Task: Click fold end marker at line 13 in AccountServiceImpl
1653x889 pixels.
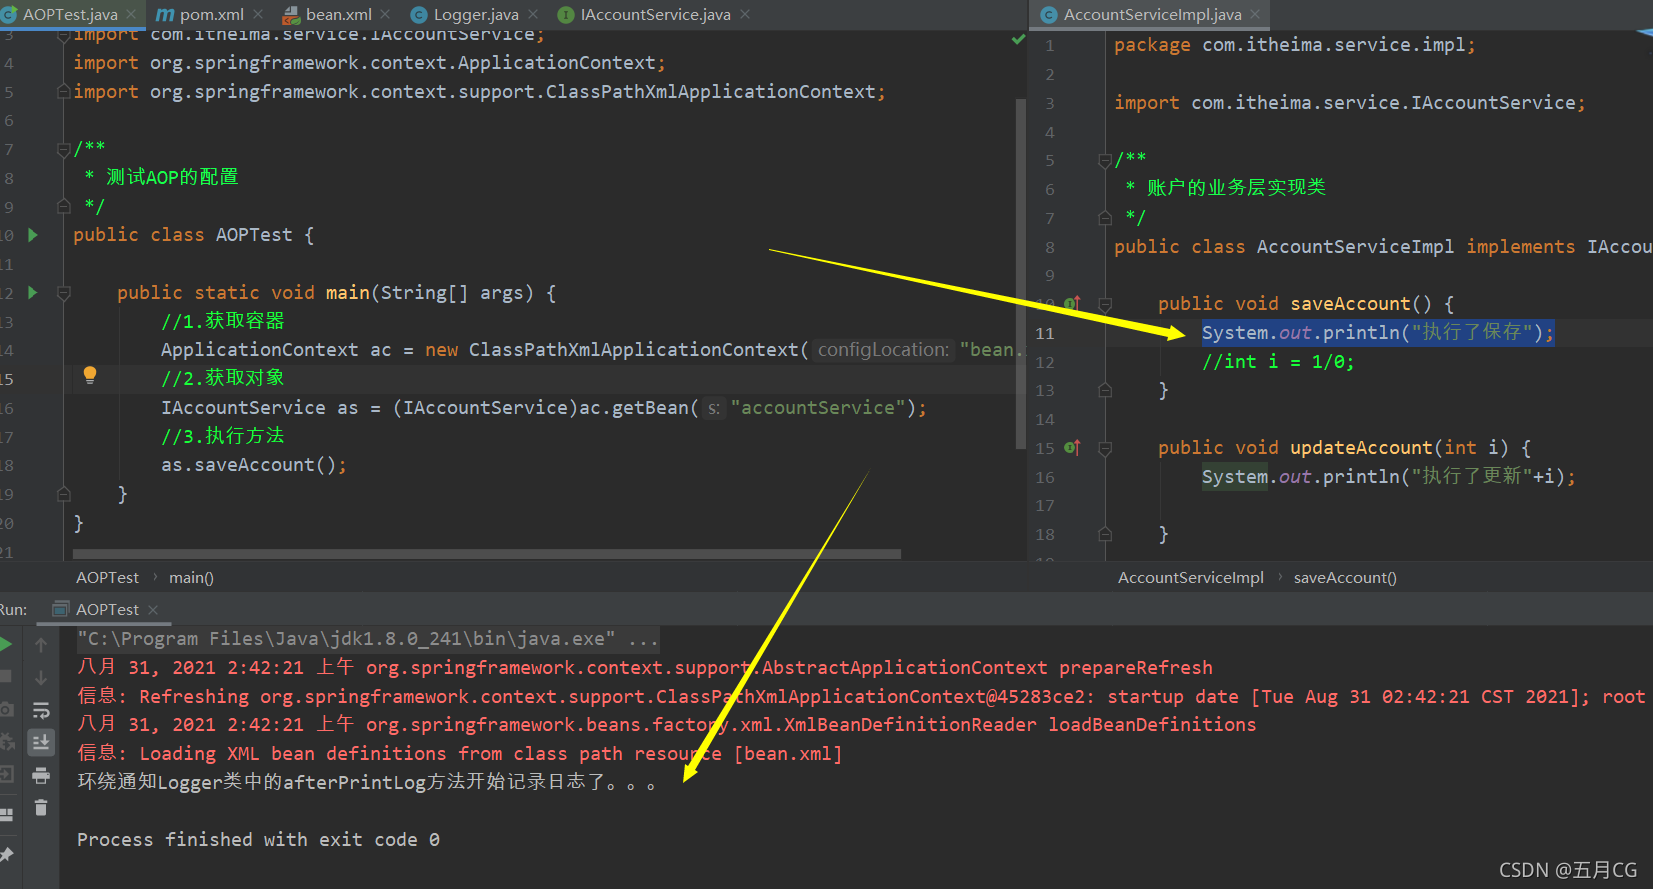Action: [x=1105, y=391]
